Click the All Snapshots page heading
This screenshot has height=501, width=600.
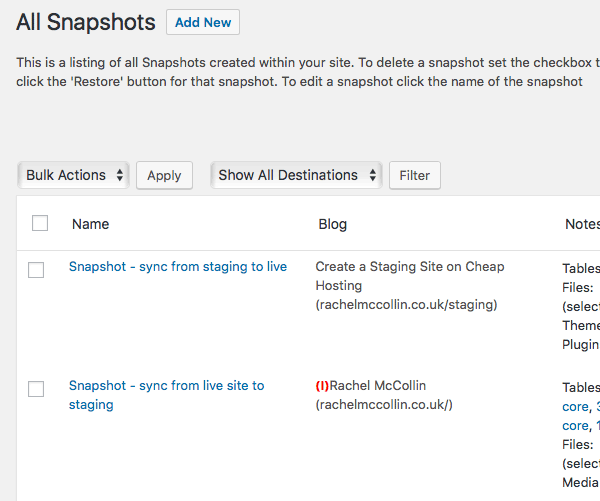(x=86, y=22)
